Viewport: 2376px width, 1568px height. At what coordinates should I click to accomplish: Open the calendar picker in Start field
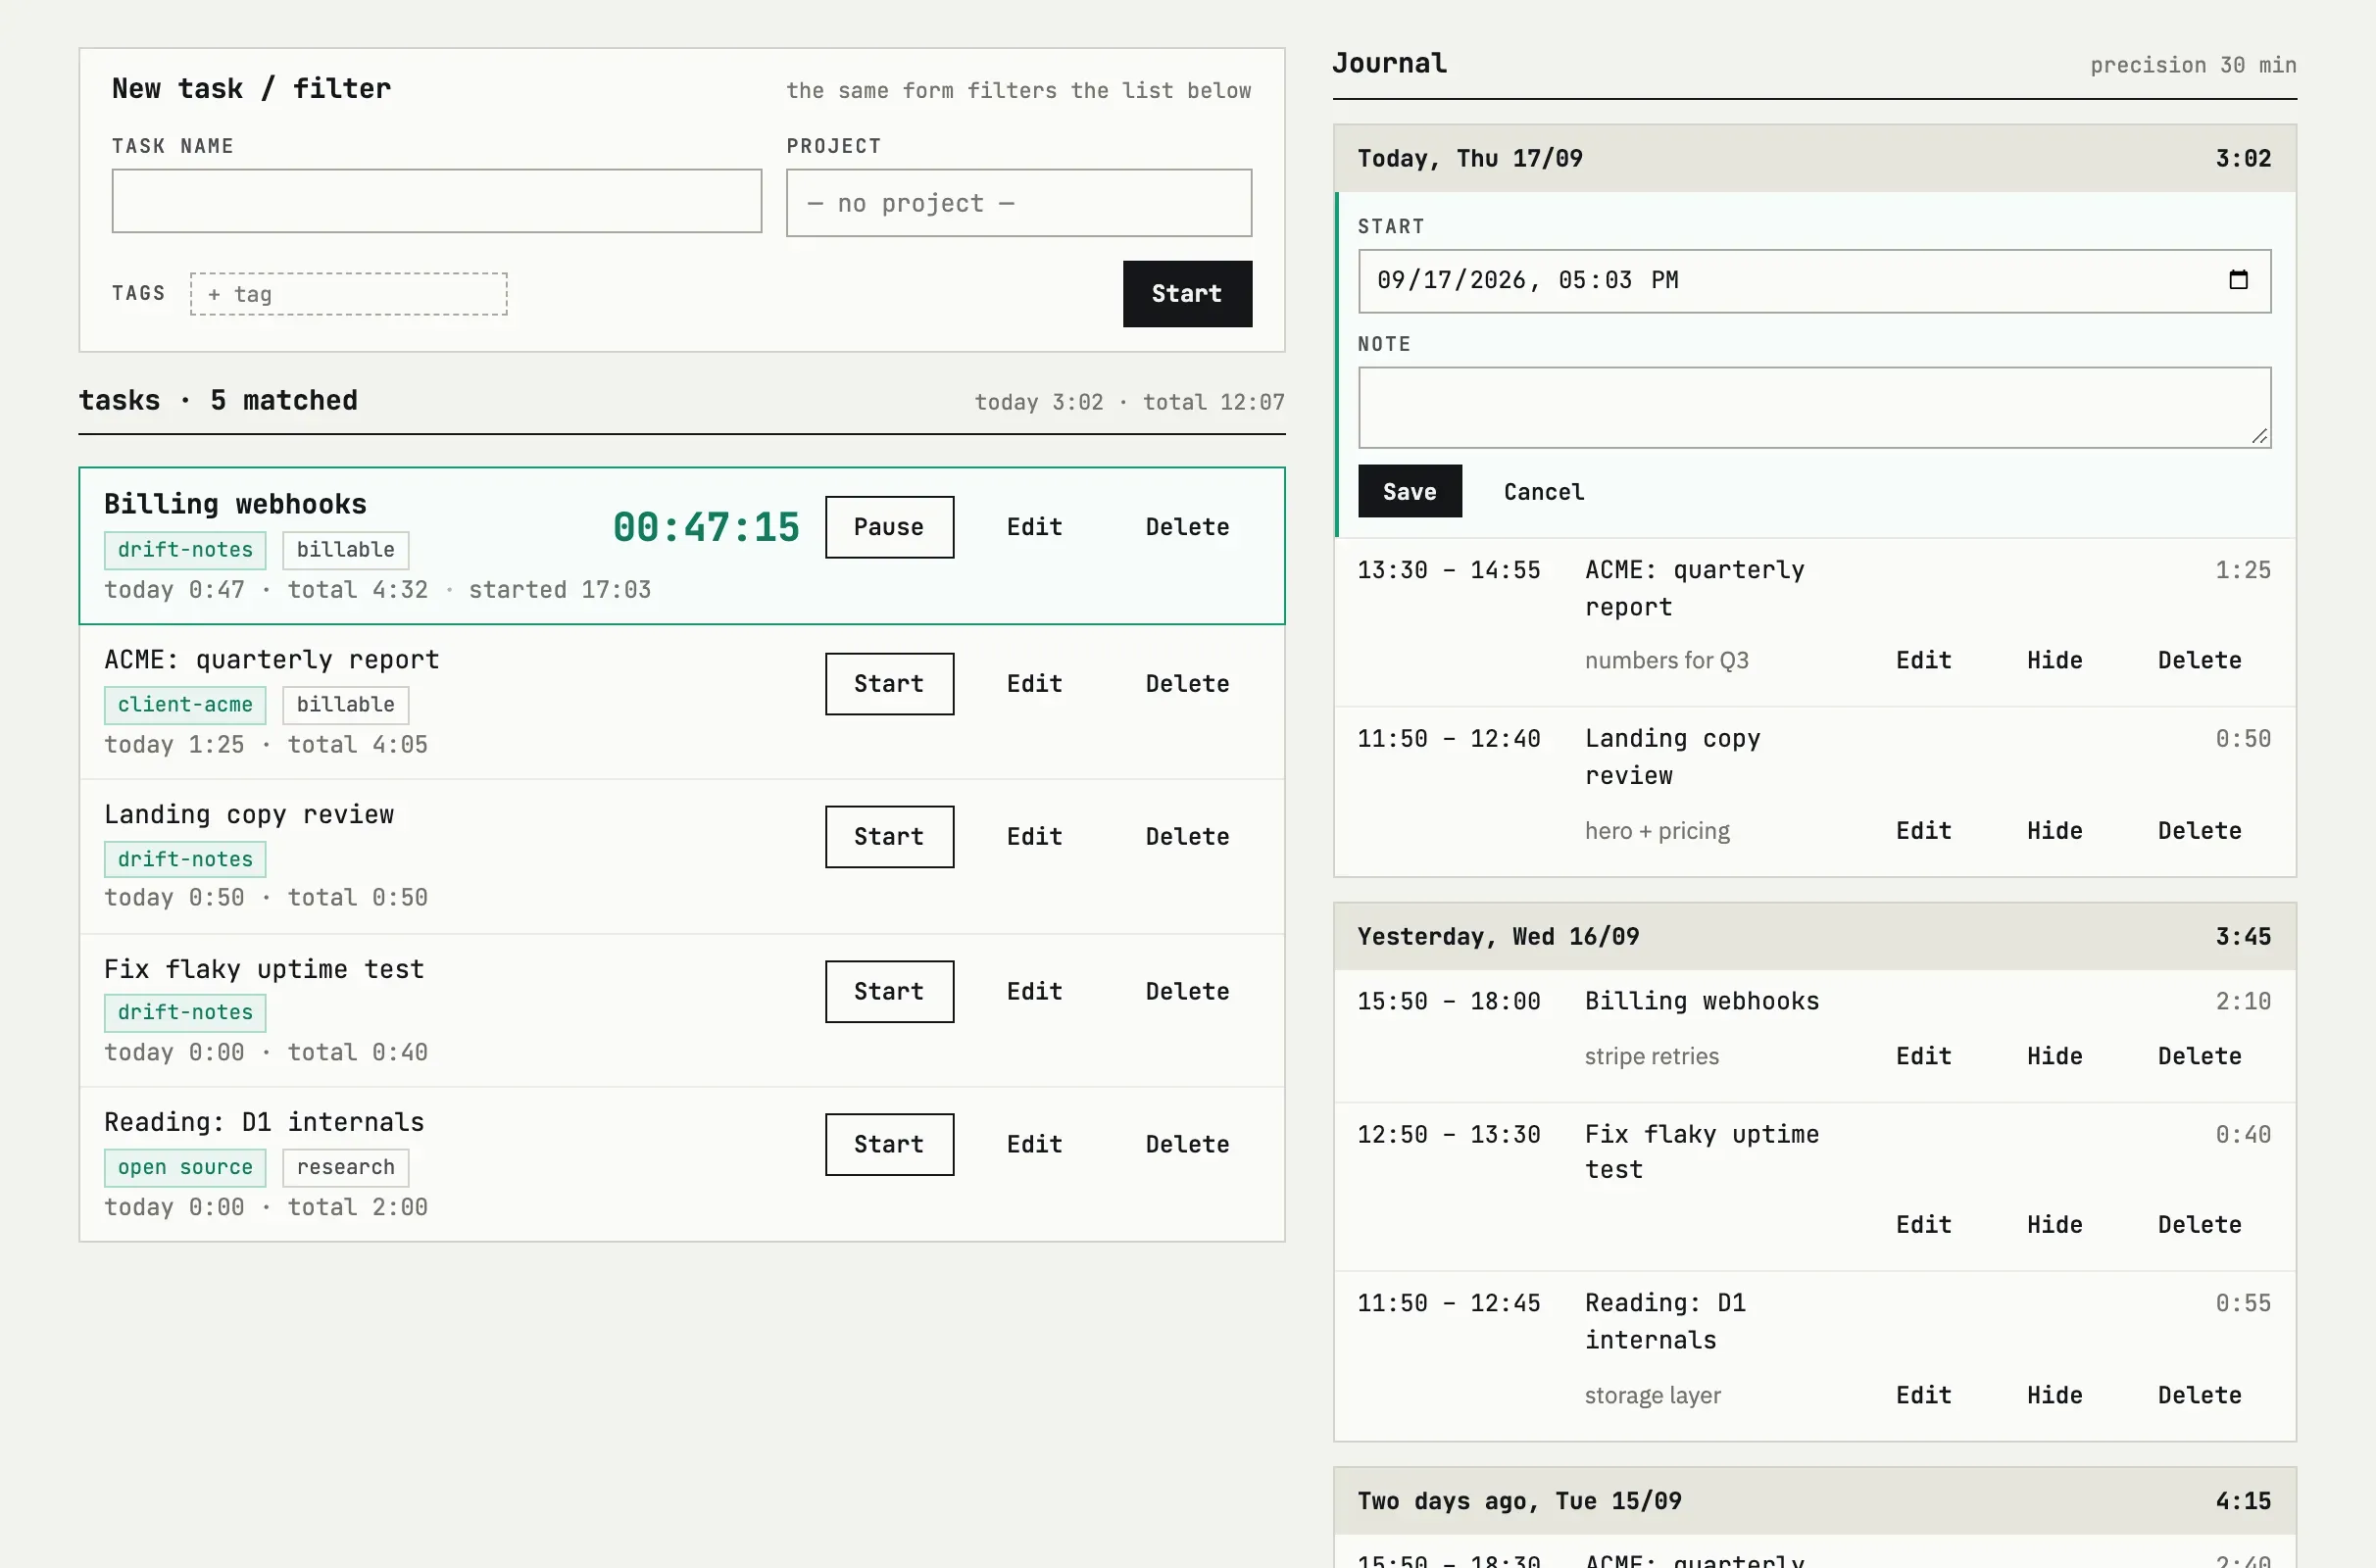pos(2238,280)
